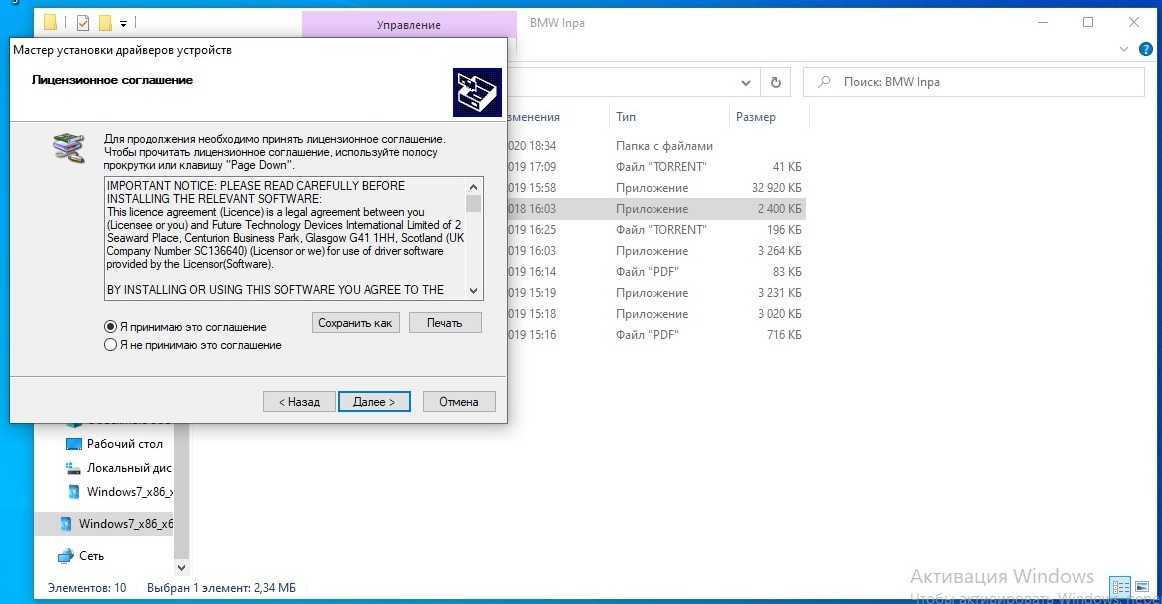
Task: Click the New Folder icon in quick access toolbar
Action: click(104, 22)
